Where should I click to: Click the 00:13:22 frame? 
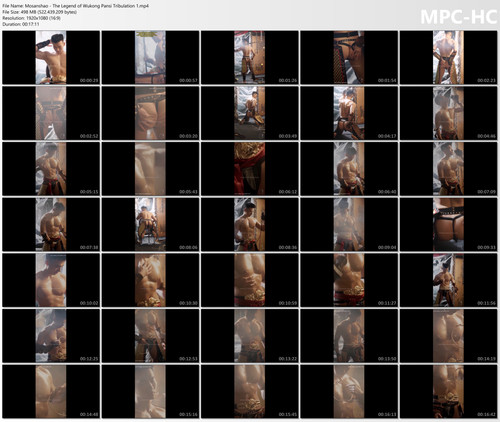click(250, 336)
